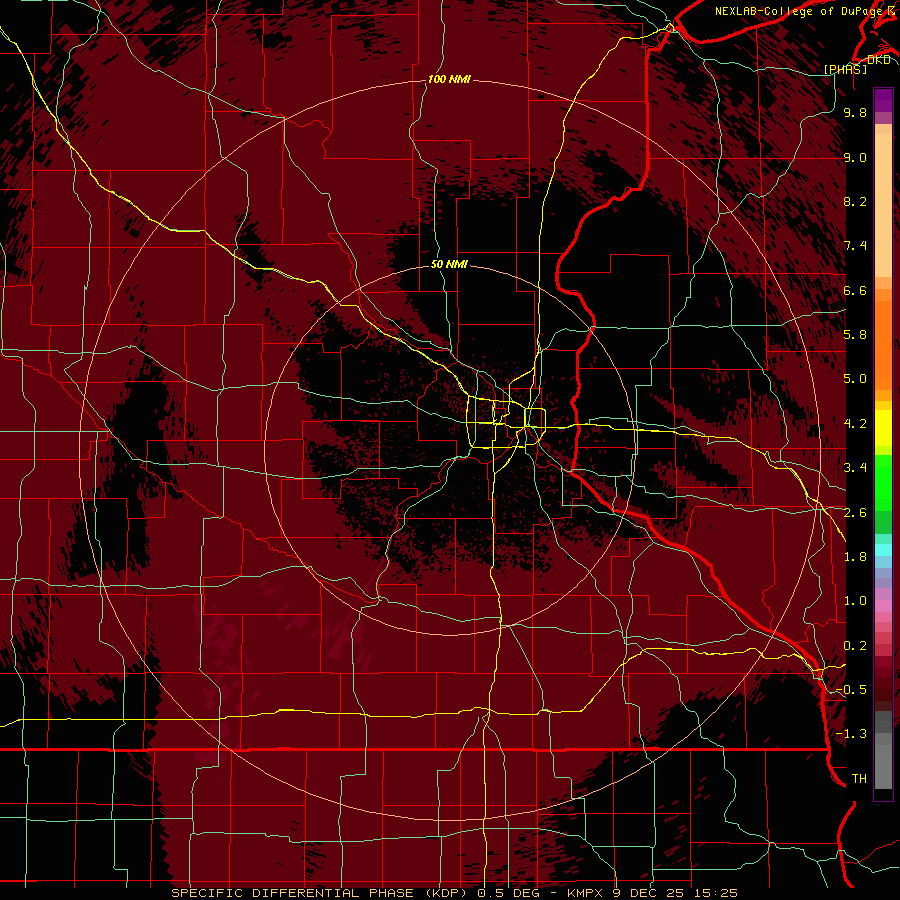The width and height of the screenshot is (900, 900).
Task: Click the 1.8 value on the scale
Action: point(855,557)
